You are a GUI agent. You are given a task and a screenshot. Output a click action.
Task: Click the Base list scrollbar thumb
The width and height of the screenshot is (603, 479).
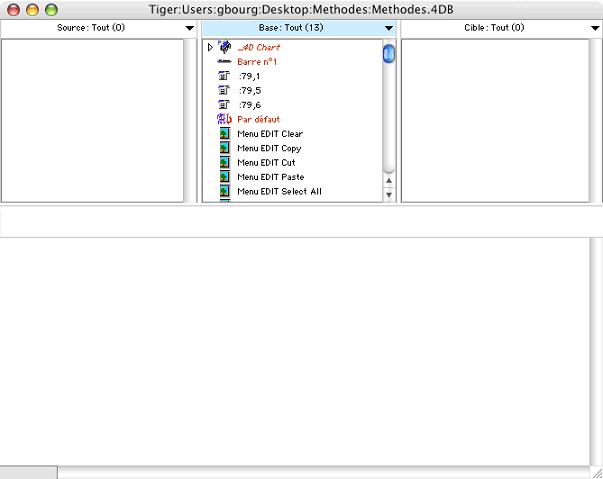(389, 54)
